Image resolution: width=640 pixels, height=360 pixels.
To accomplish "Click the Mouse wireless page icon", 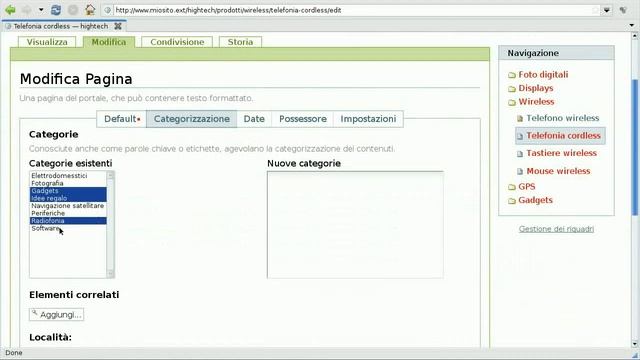I will (520, 171).
